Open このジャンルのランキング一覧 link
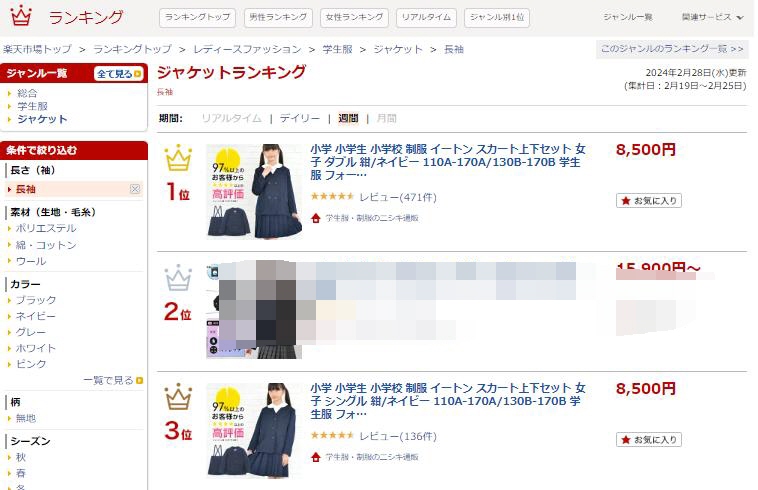The height and width of the screenshot is (490, 758). (x=672, y=49)
